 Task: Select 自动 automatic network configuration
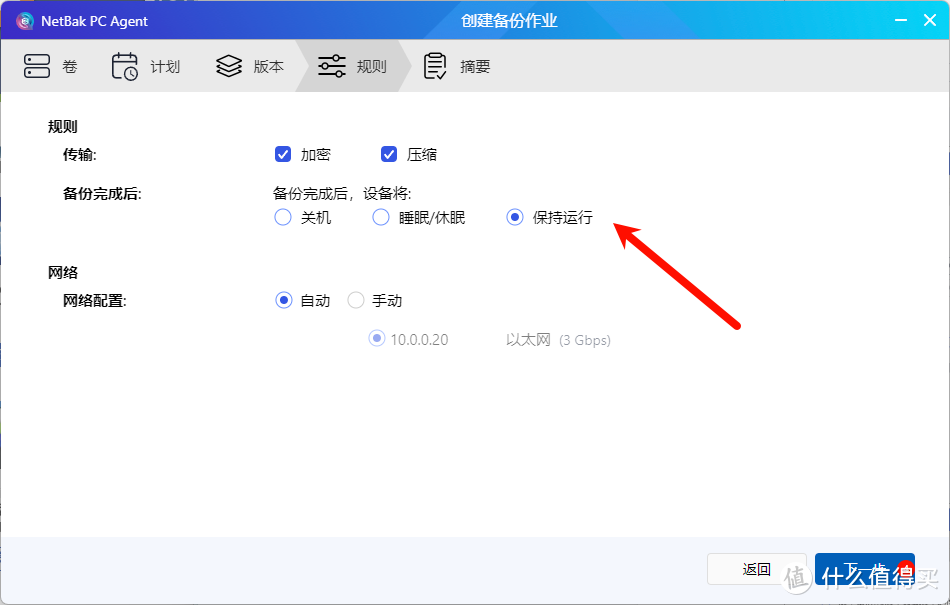283,299
